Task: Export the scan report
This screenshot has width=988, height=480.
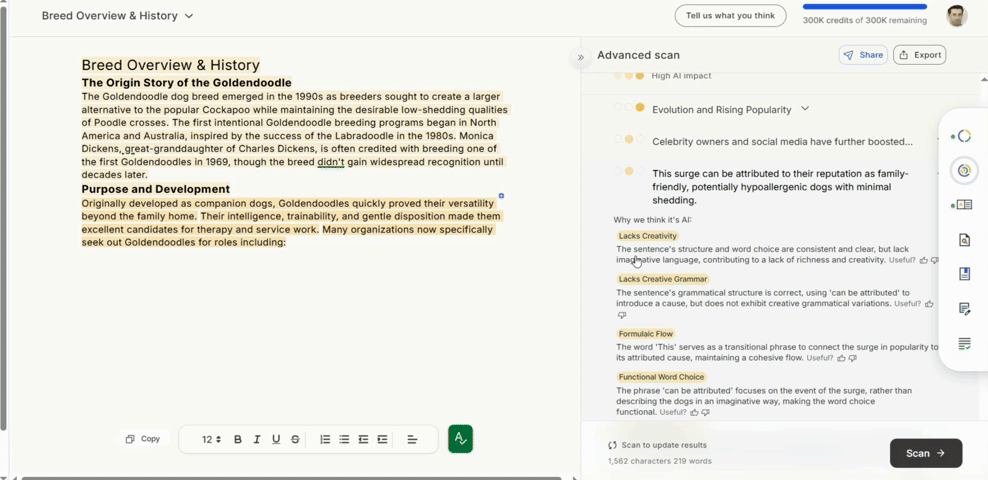Action: coord(919,55)
